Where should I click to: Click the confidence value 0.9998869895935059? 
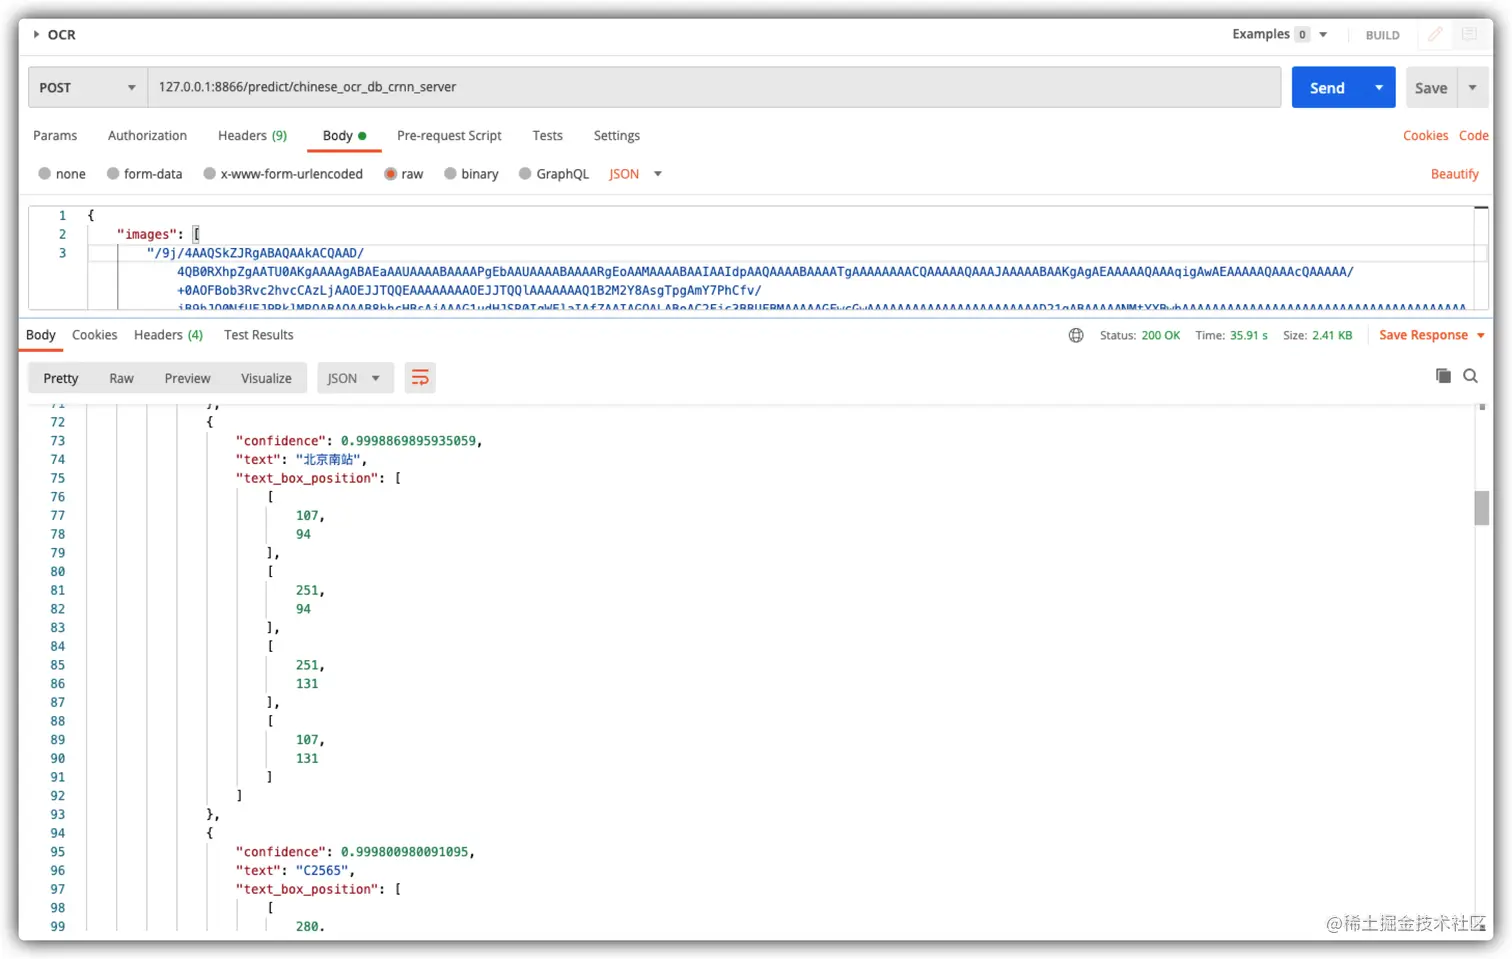408,441
